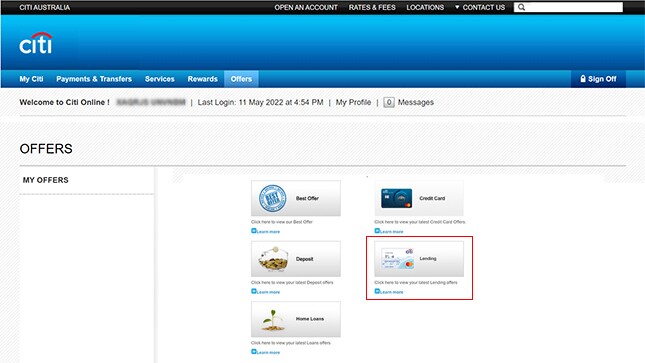Click Open An Account link
Screen dimensions: 645x363
click(x=306, y=7)
